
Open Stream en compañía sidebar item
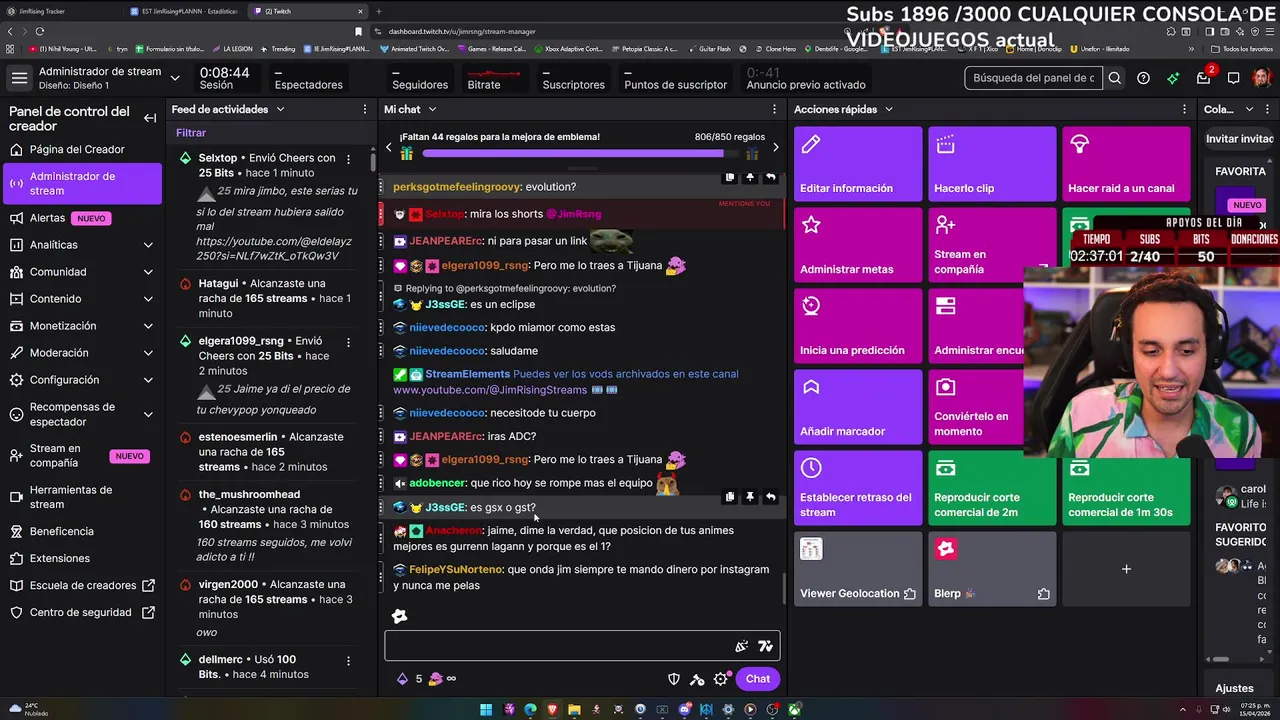click(81, 456)
